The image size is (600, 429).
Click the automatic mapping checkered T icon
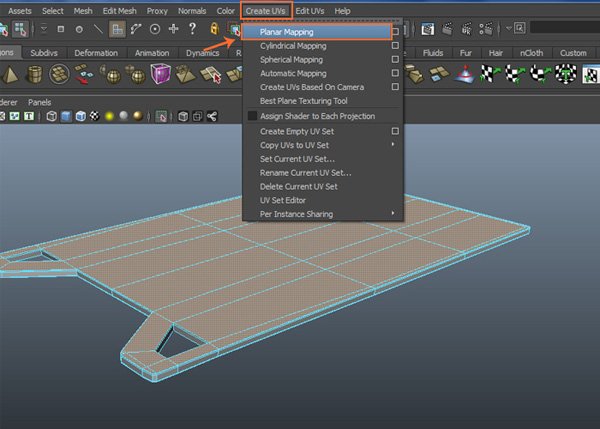click(x=566, y=74)
